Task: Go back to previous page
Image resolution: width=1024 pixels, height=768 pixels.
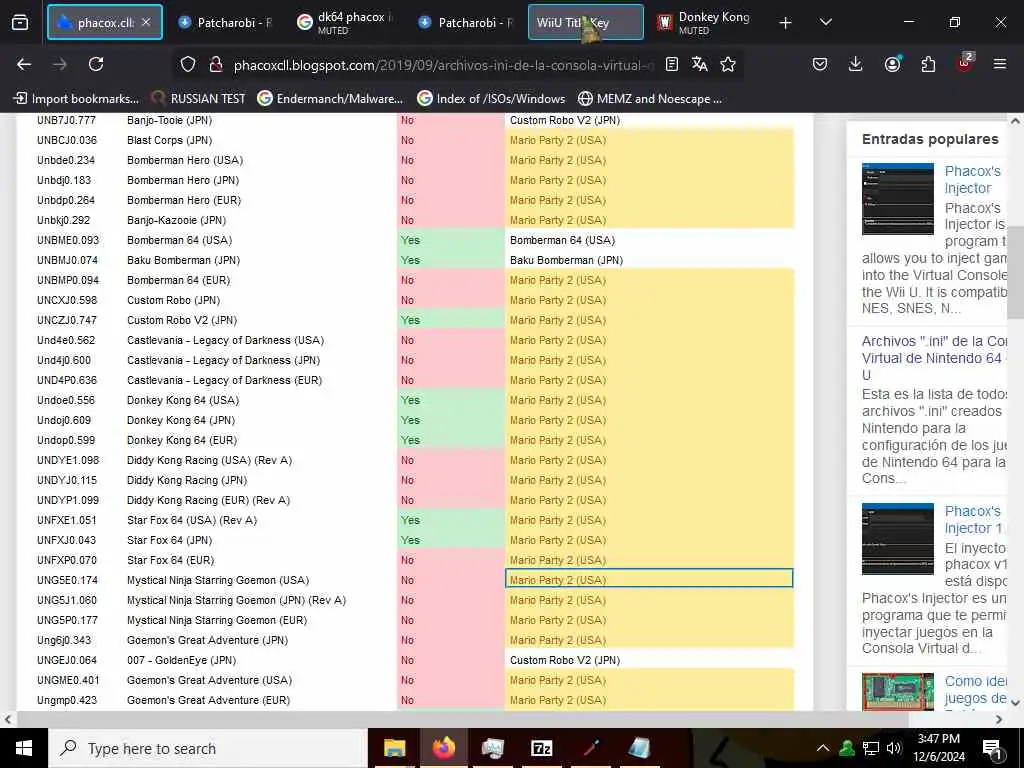Action: [24, 64]
